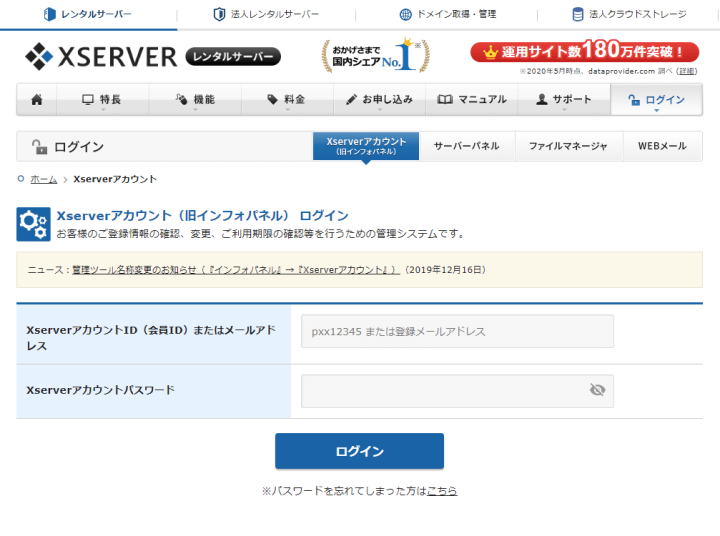
Task: Open the 詳細 link under the banner
Action: [687, 71]
